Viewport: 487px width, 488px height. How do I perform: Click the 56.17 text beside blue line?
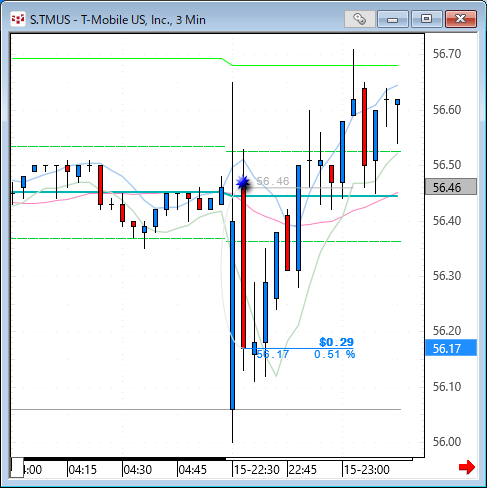(x=273, y=354)
